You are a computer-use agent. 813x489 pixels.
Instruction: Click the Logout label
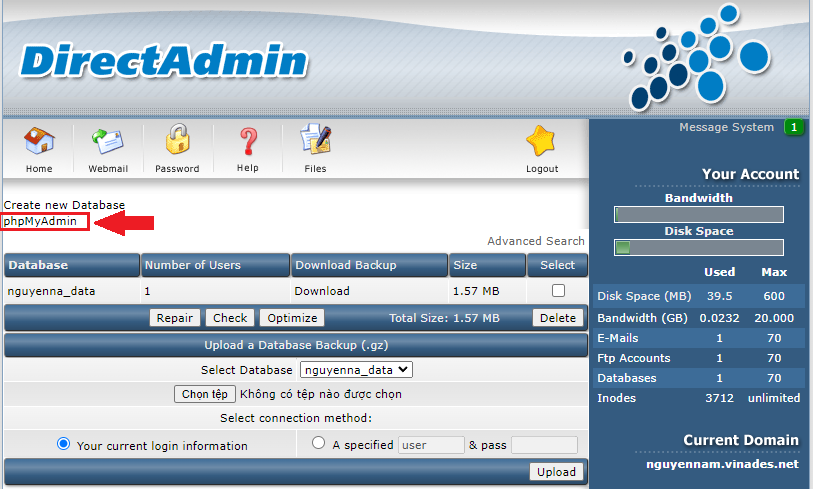(x=542, y=169)
